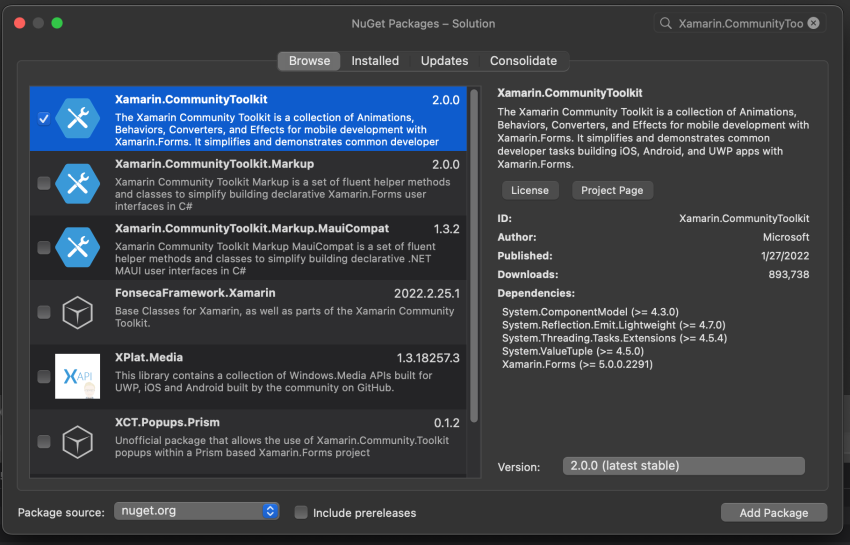This screenshot has height=545, width=850.
Task: Open the Consolidate tab
Action: [x=523, y=61]
